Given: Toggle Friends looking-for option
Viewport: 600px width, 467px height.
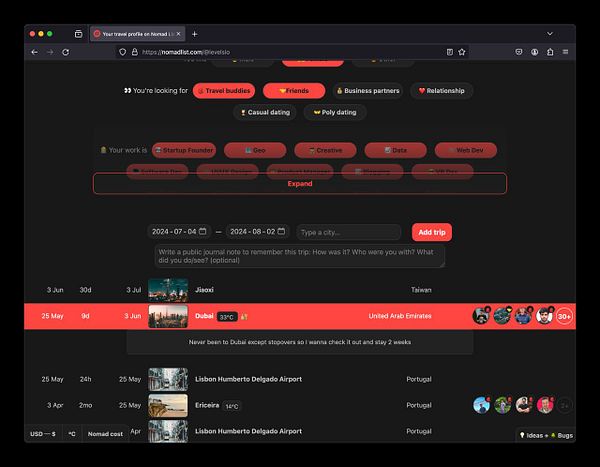Looking at the screenshot, I should click(294, 91).
